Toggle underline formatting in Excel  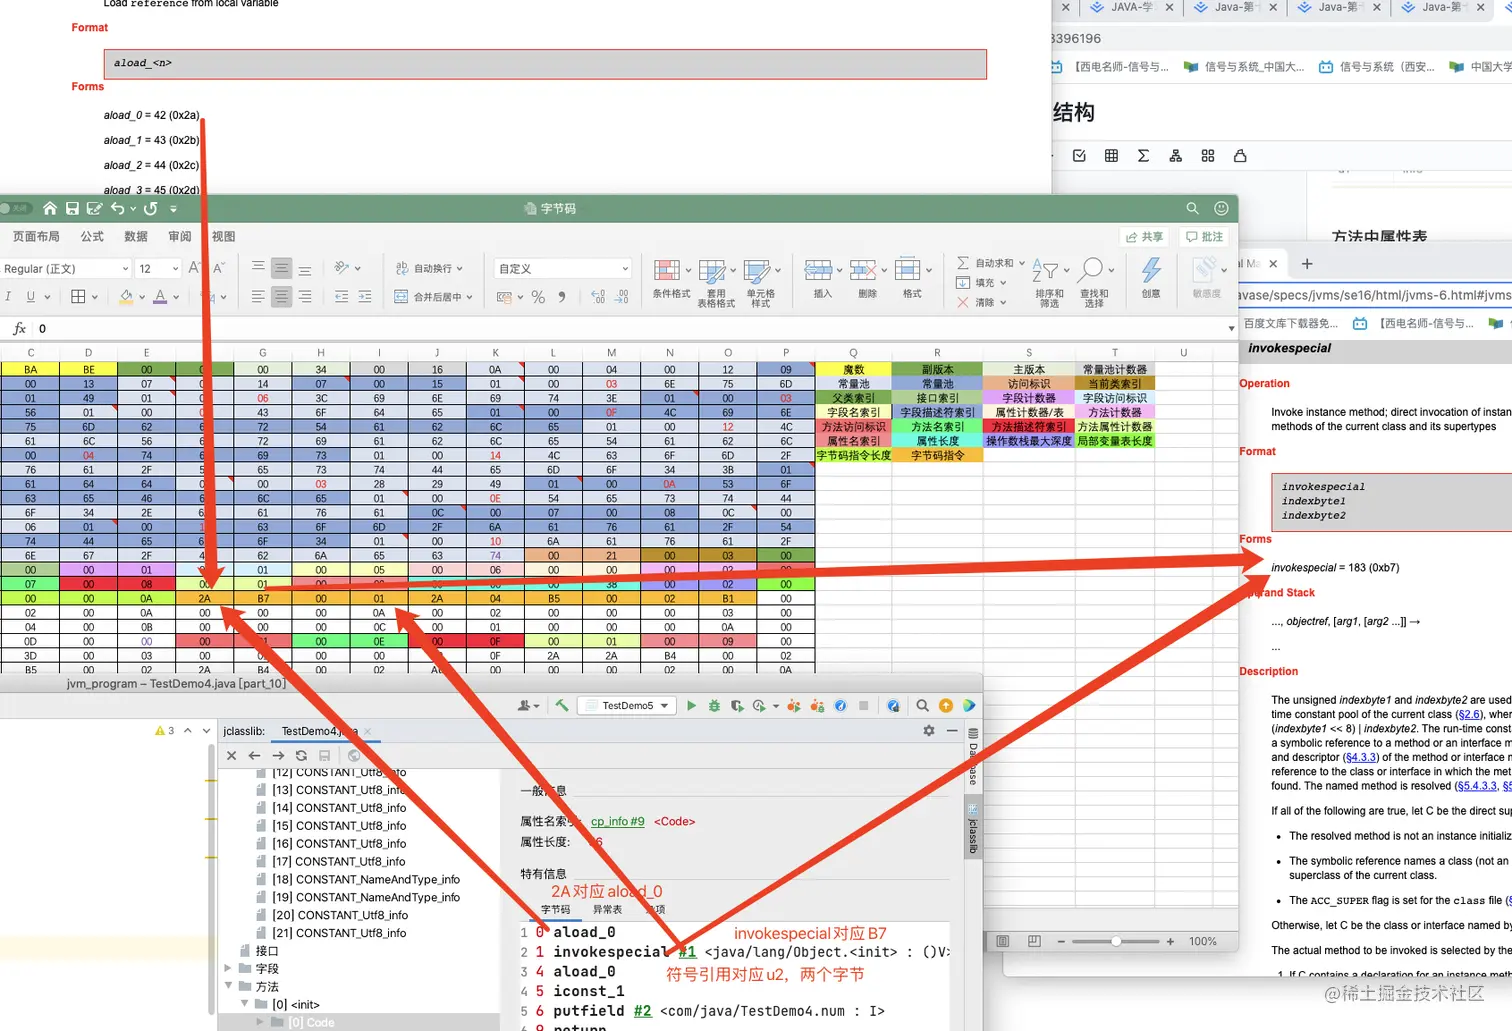coord(31,297)
